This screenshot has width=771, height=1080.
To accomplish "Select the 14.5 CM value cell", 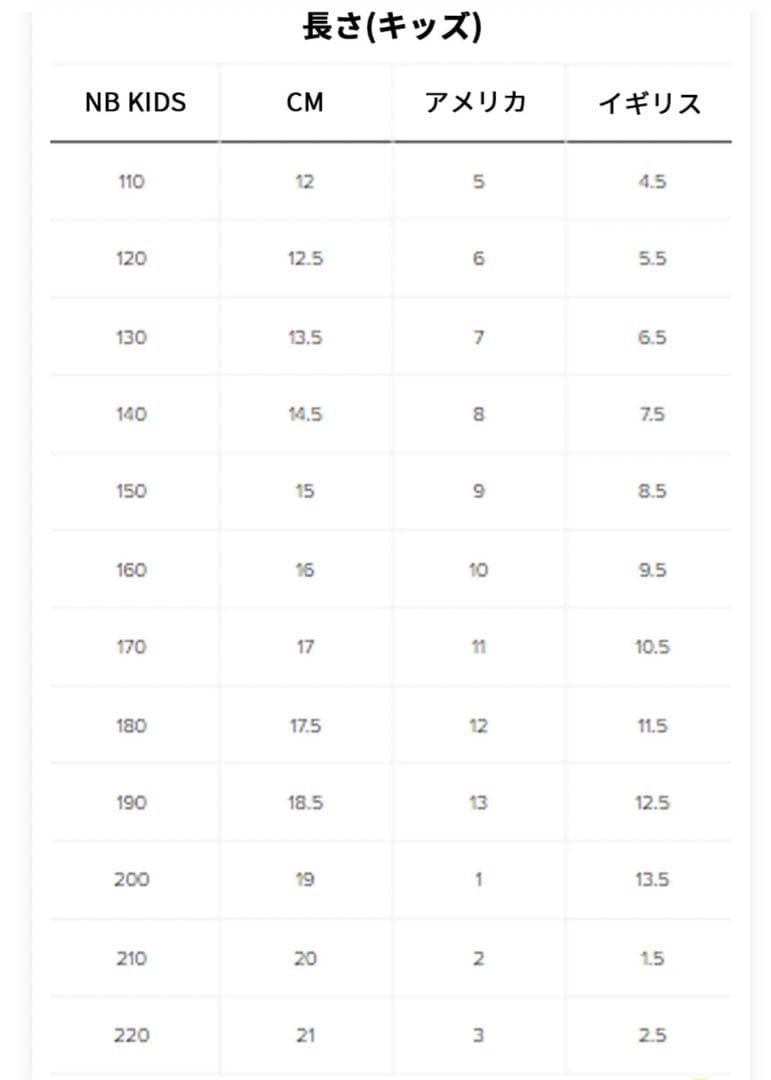I will click(x=305, y=414).
